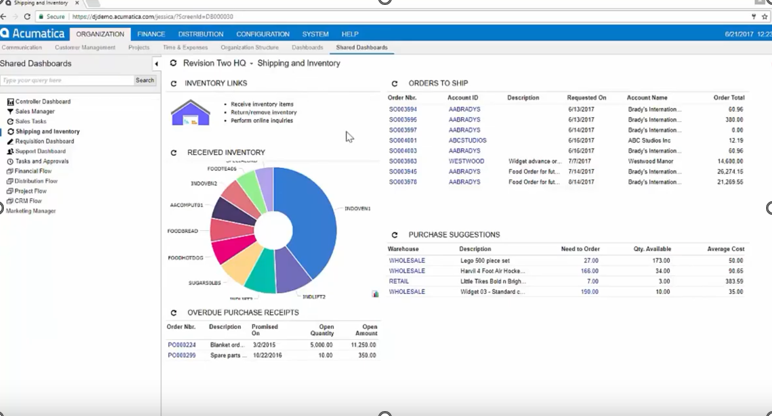Click Need to Order value 166.00
Viewport: 772px width, 416px height.
point(589,271)
